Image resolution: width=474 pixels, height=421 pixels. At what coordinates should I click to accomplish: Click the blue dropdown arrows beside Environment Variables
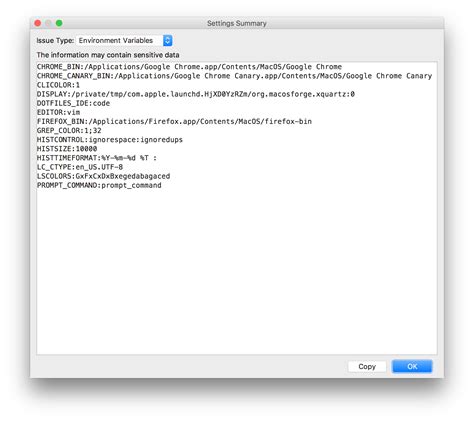168,41
